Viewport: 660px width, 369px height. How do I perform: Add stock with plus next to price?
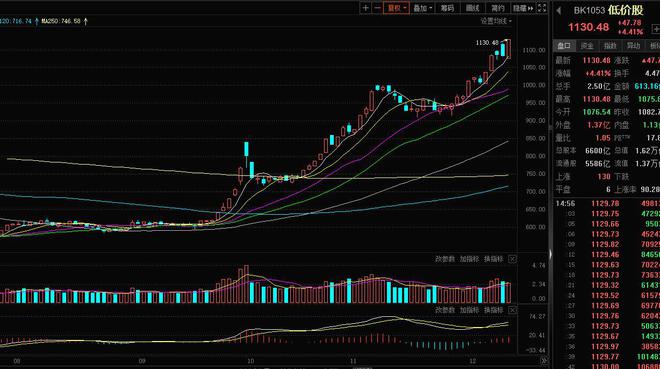tap(656, 29)
